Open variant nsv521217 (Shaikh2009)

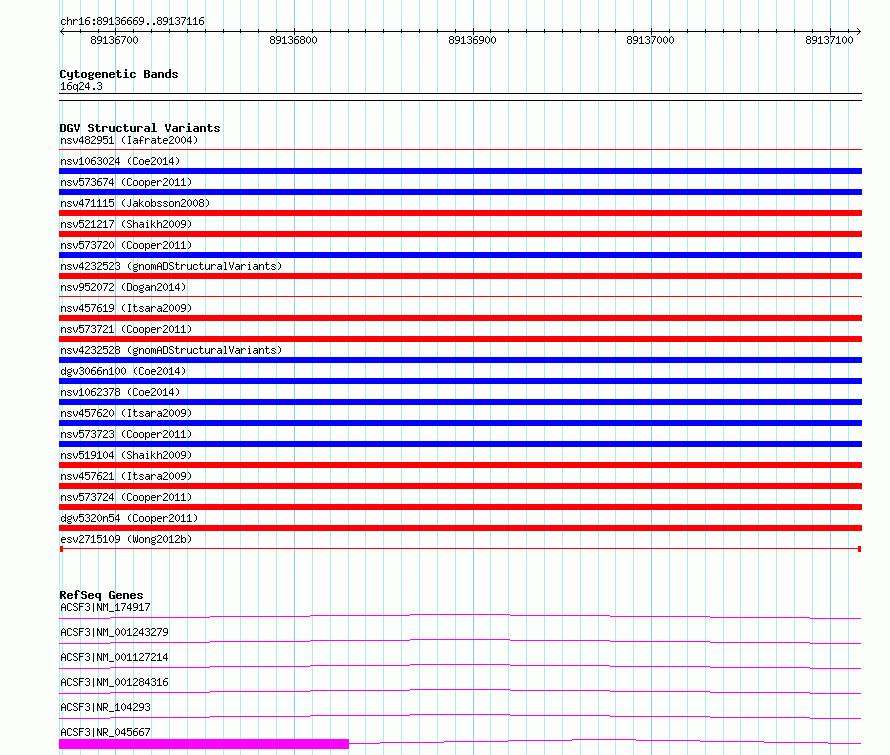126,224
